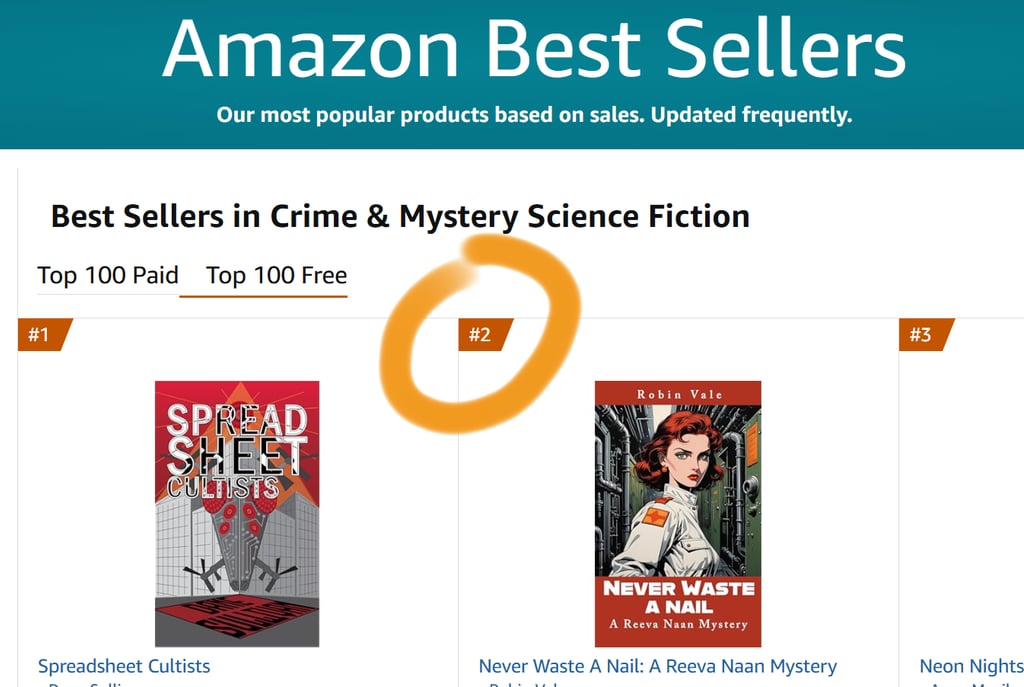This screenshot has width=1024, height=687.
Task: Click the spaceship illustration on Spreadsheet Cultists cover
Action: [x=237, y=545]
